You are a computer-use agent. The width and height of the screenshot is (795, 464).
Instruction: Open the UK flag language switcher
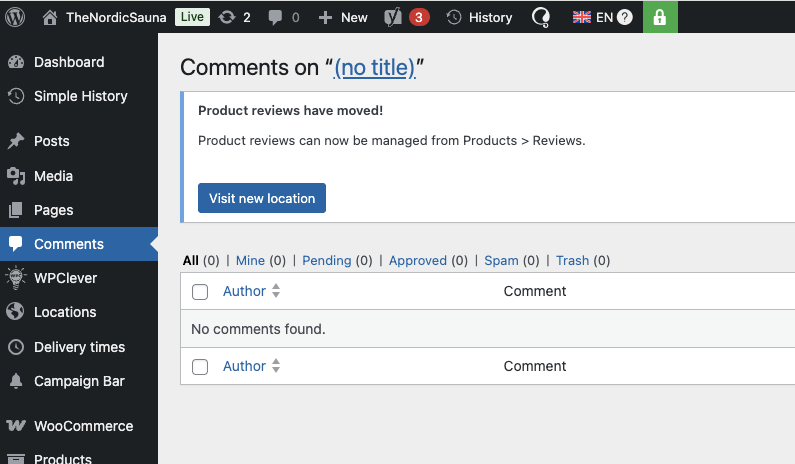[x=582, y=18]
